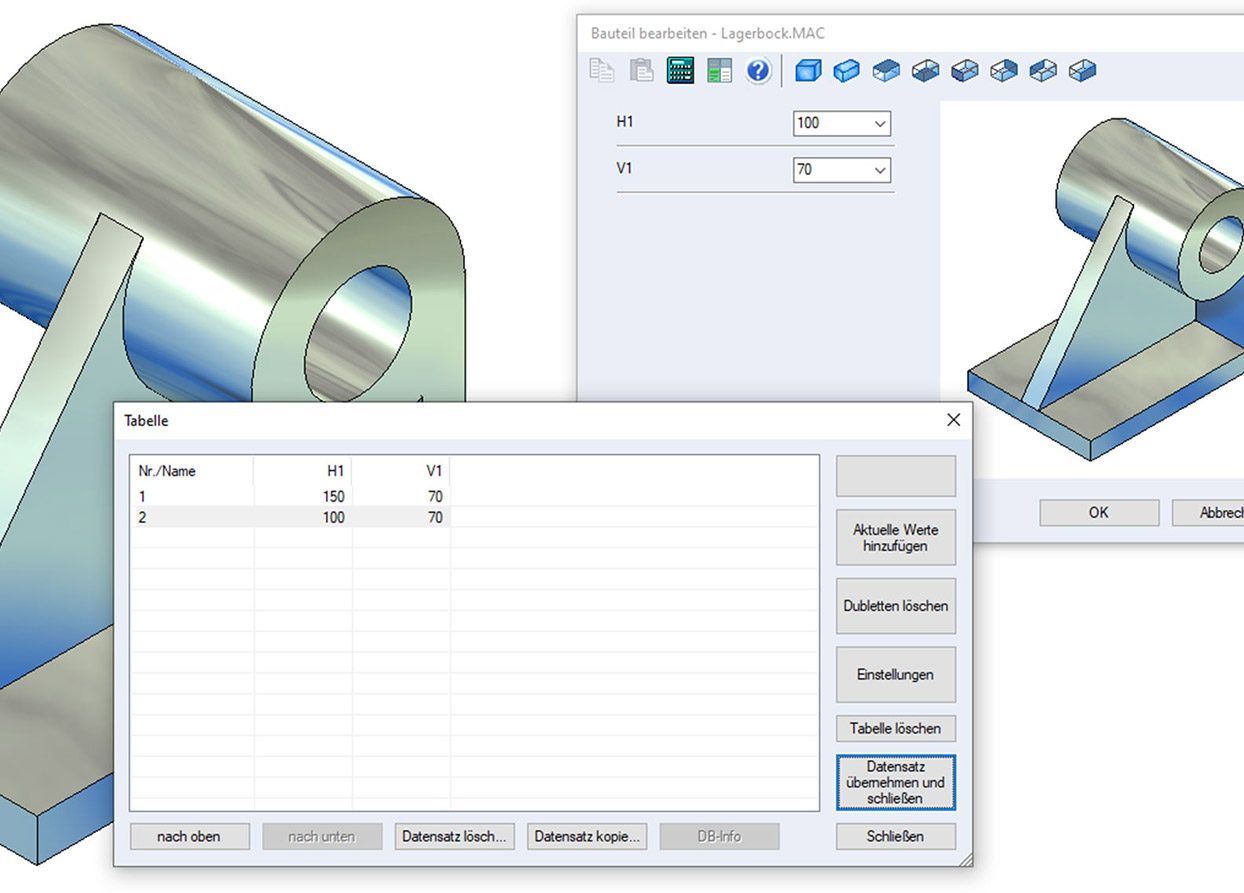Open the table icon with green cells
The image size is (1244, 893).
(719, 70)
